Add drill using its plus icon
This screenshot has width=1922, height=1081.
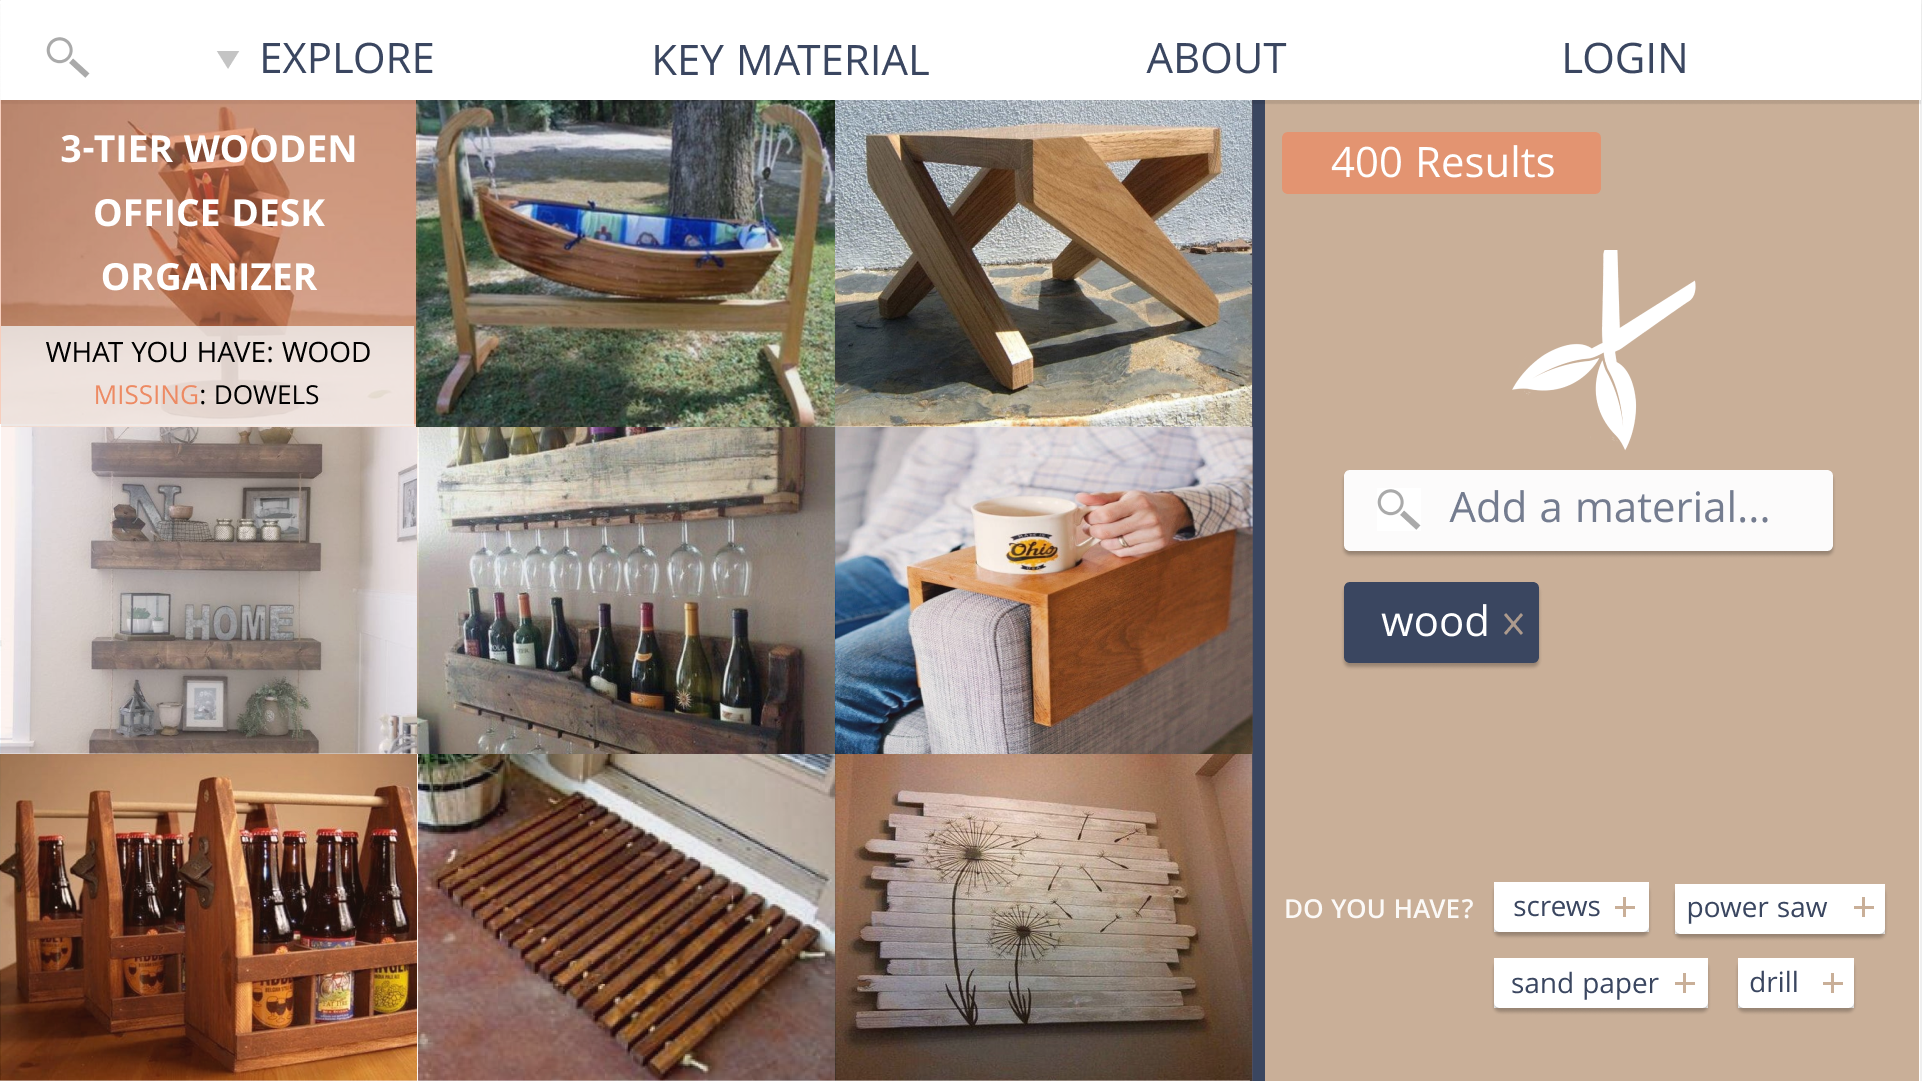[1832, 983]
